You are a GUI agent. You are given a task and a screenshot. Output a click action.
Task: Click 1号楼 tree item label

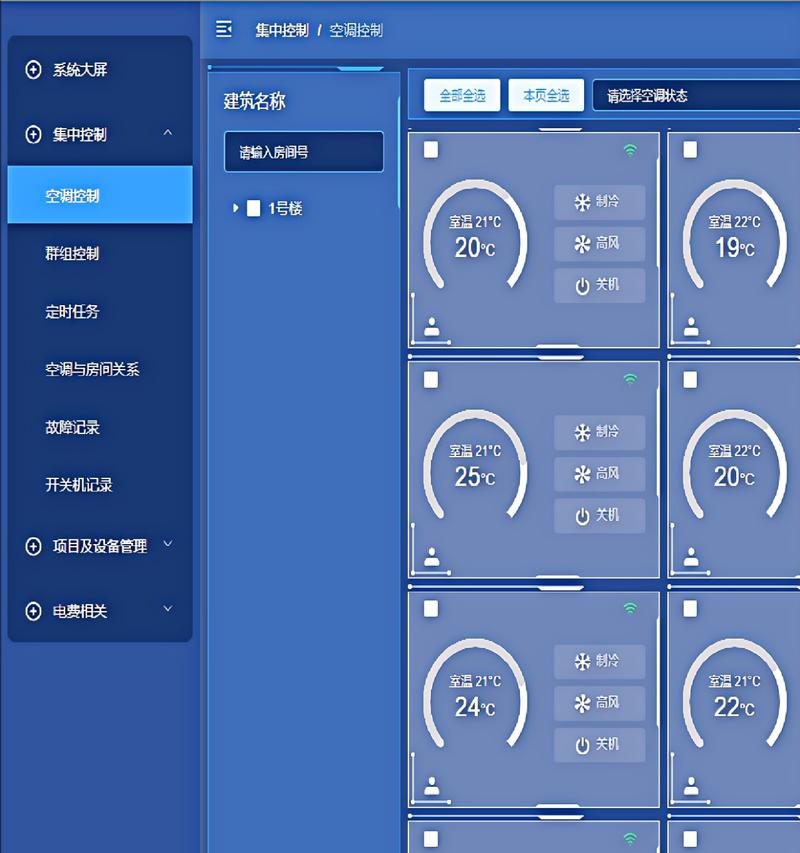tap(285, 208)
